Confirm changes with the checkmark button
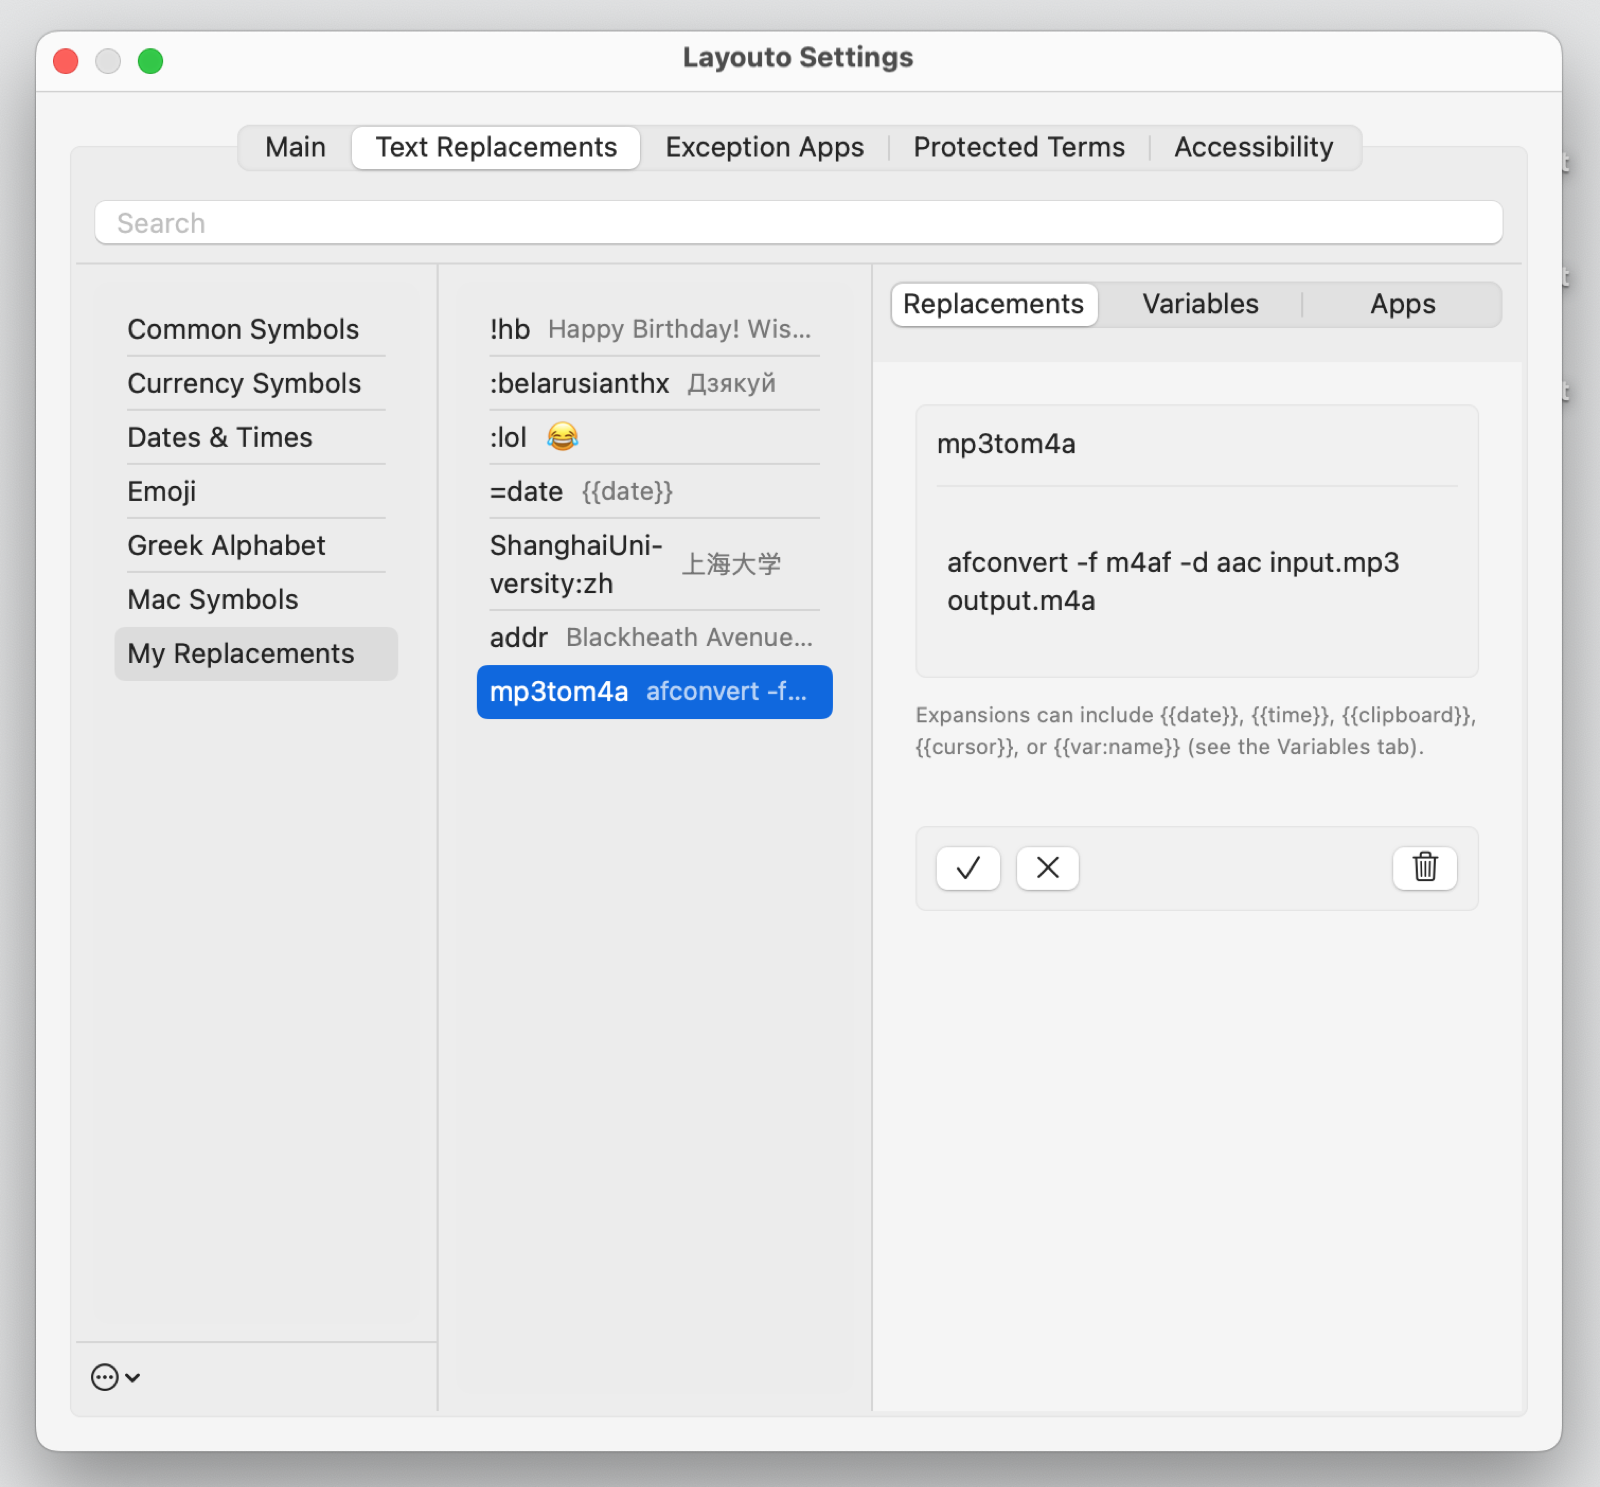Image resolution: width=1600 pixels, height=1487 pixels. [x=968, y=868]
